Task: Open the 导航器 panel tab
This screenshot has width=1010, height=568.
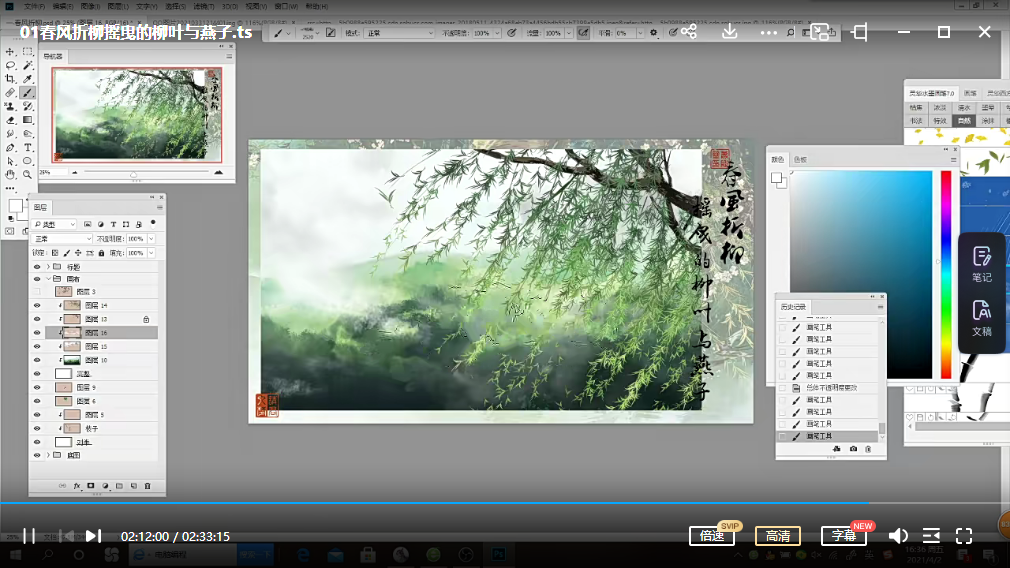Action: click(53, 57)
